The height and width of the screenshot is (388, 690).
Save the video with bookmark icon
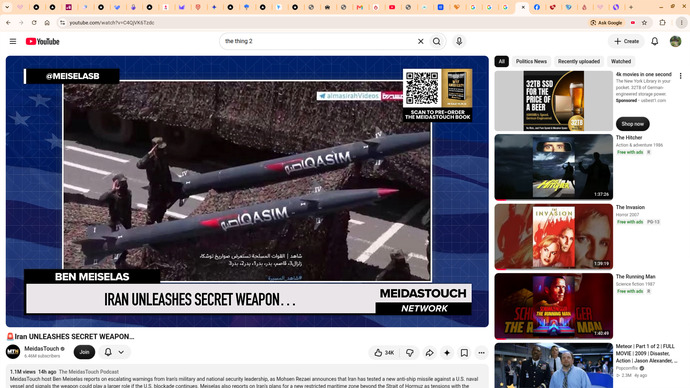pos(464,353)
